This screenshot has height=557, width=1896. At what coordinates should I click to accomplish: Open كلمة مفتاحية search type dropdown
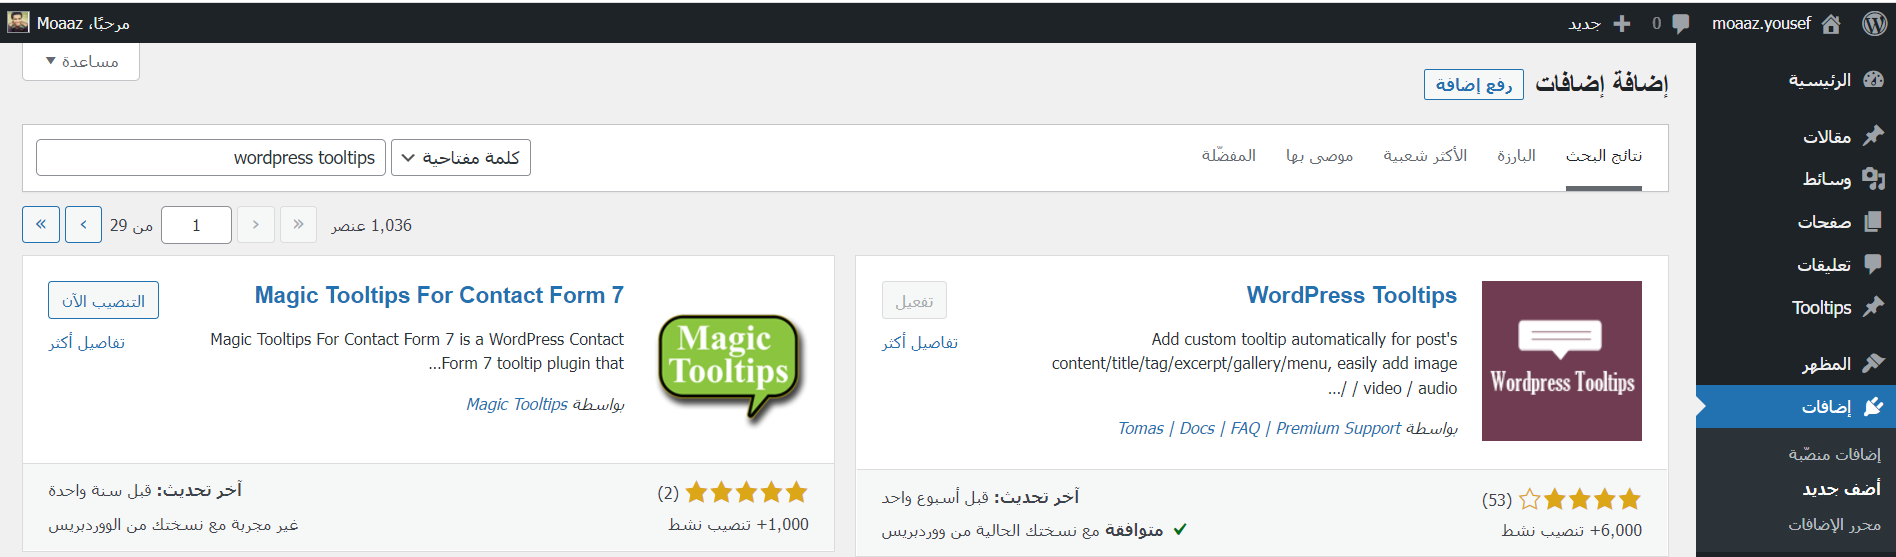461,158
